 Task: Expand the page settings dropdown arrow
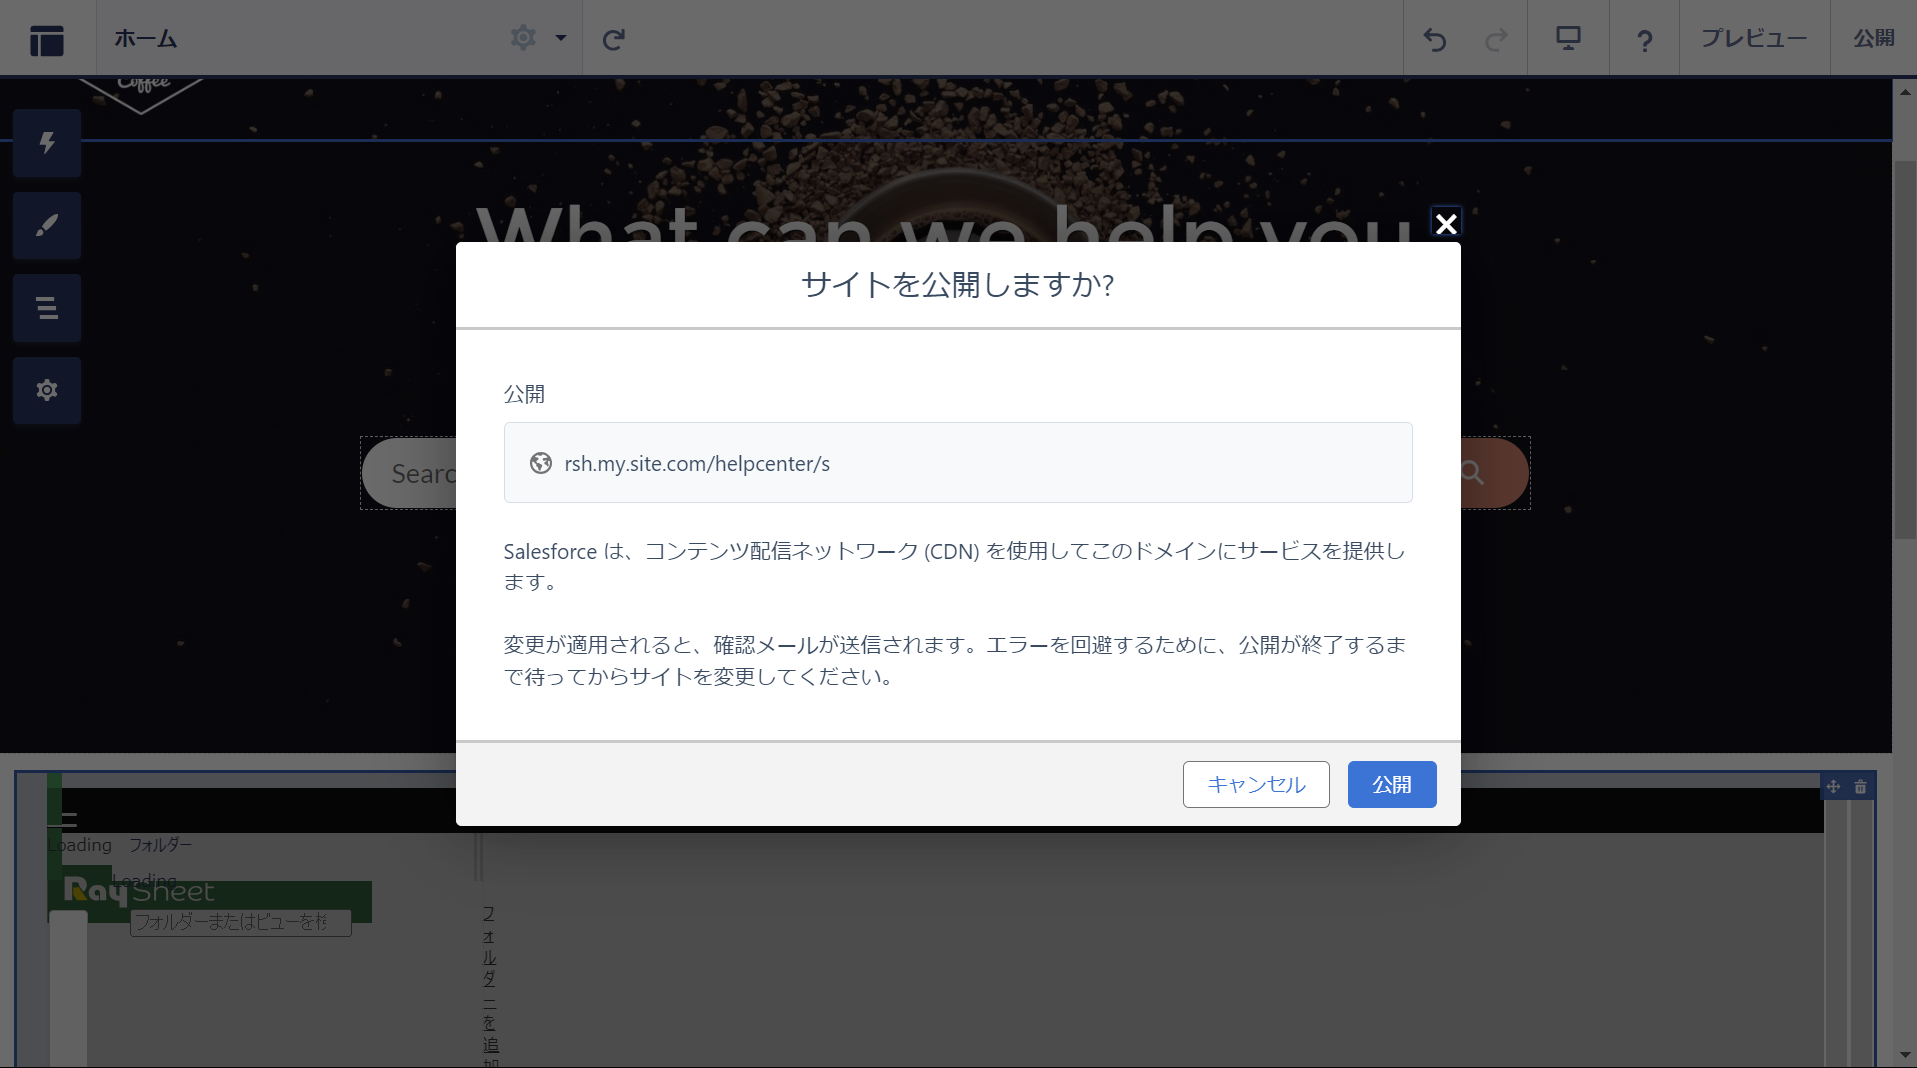point(561,38)
